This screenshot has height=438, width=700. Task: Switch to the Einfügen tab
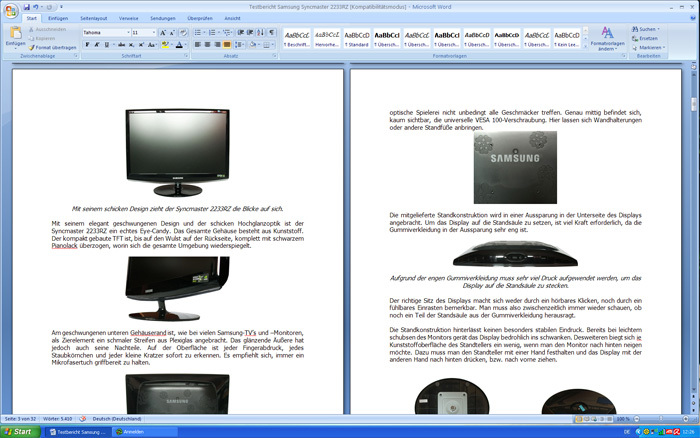(58, 18)
